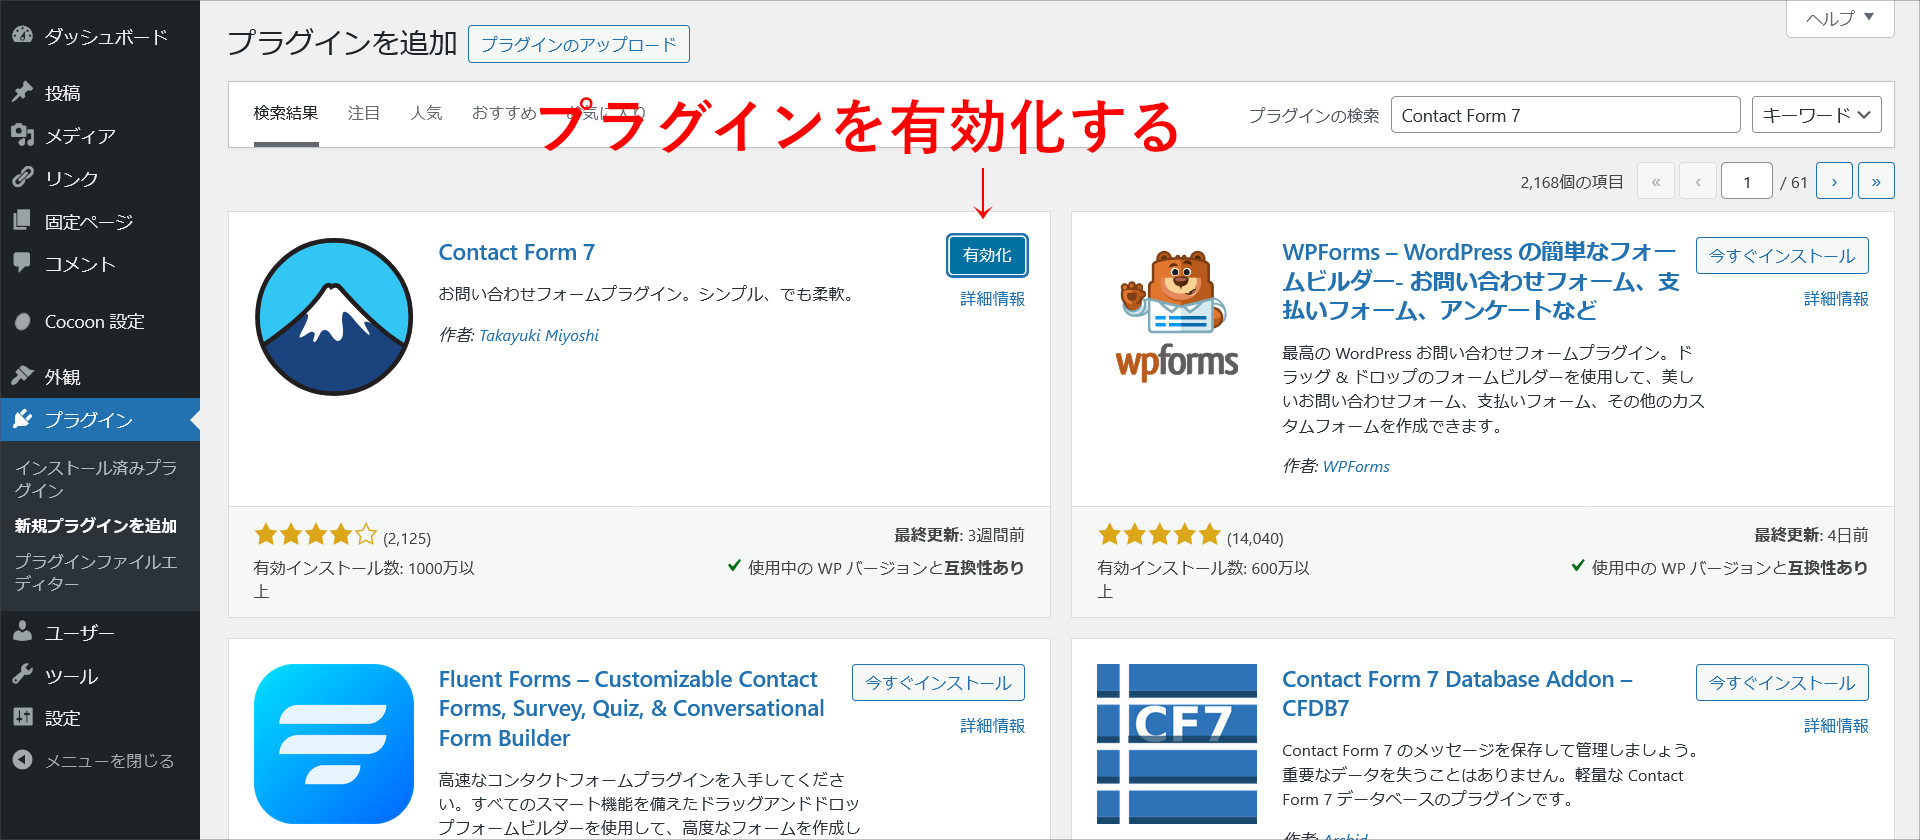This screenshot has height=840, width=1920.
Task: Click the WPForms five star rating
Action: click(x=1160, y=535)
